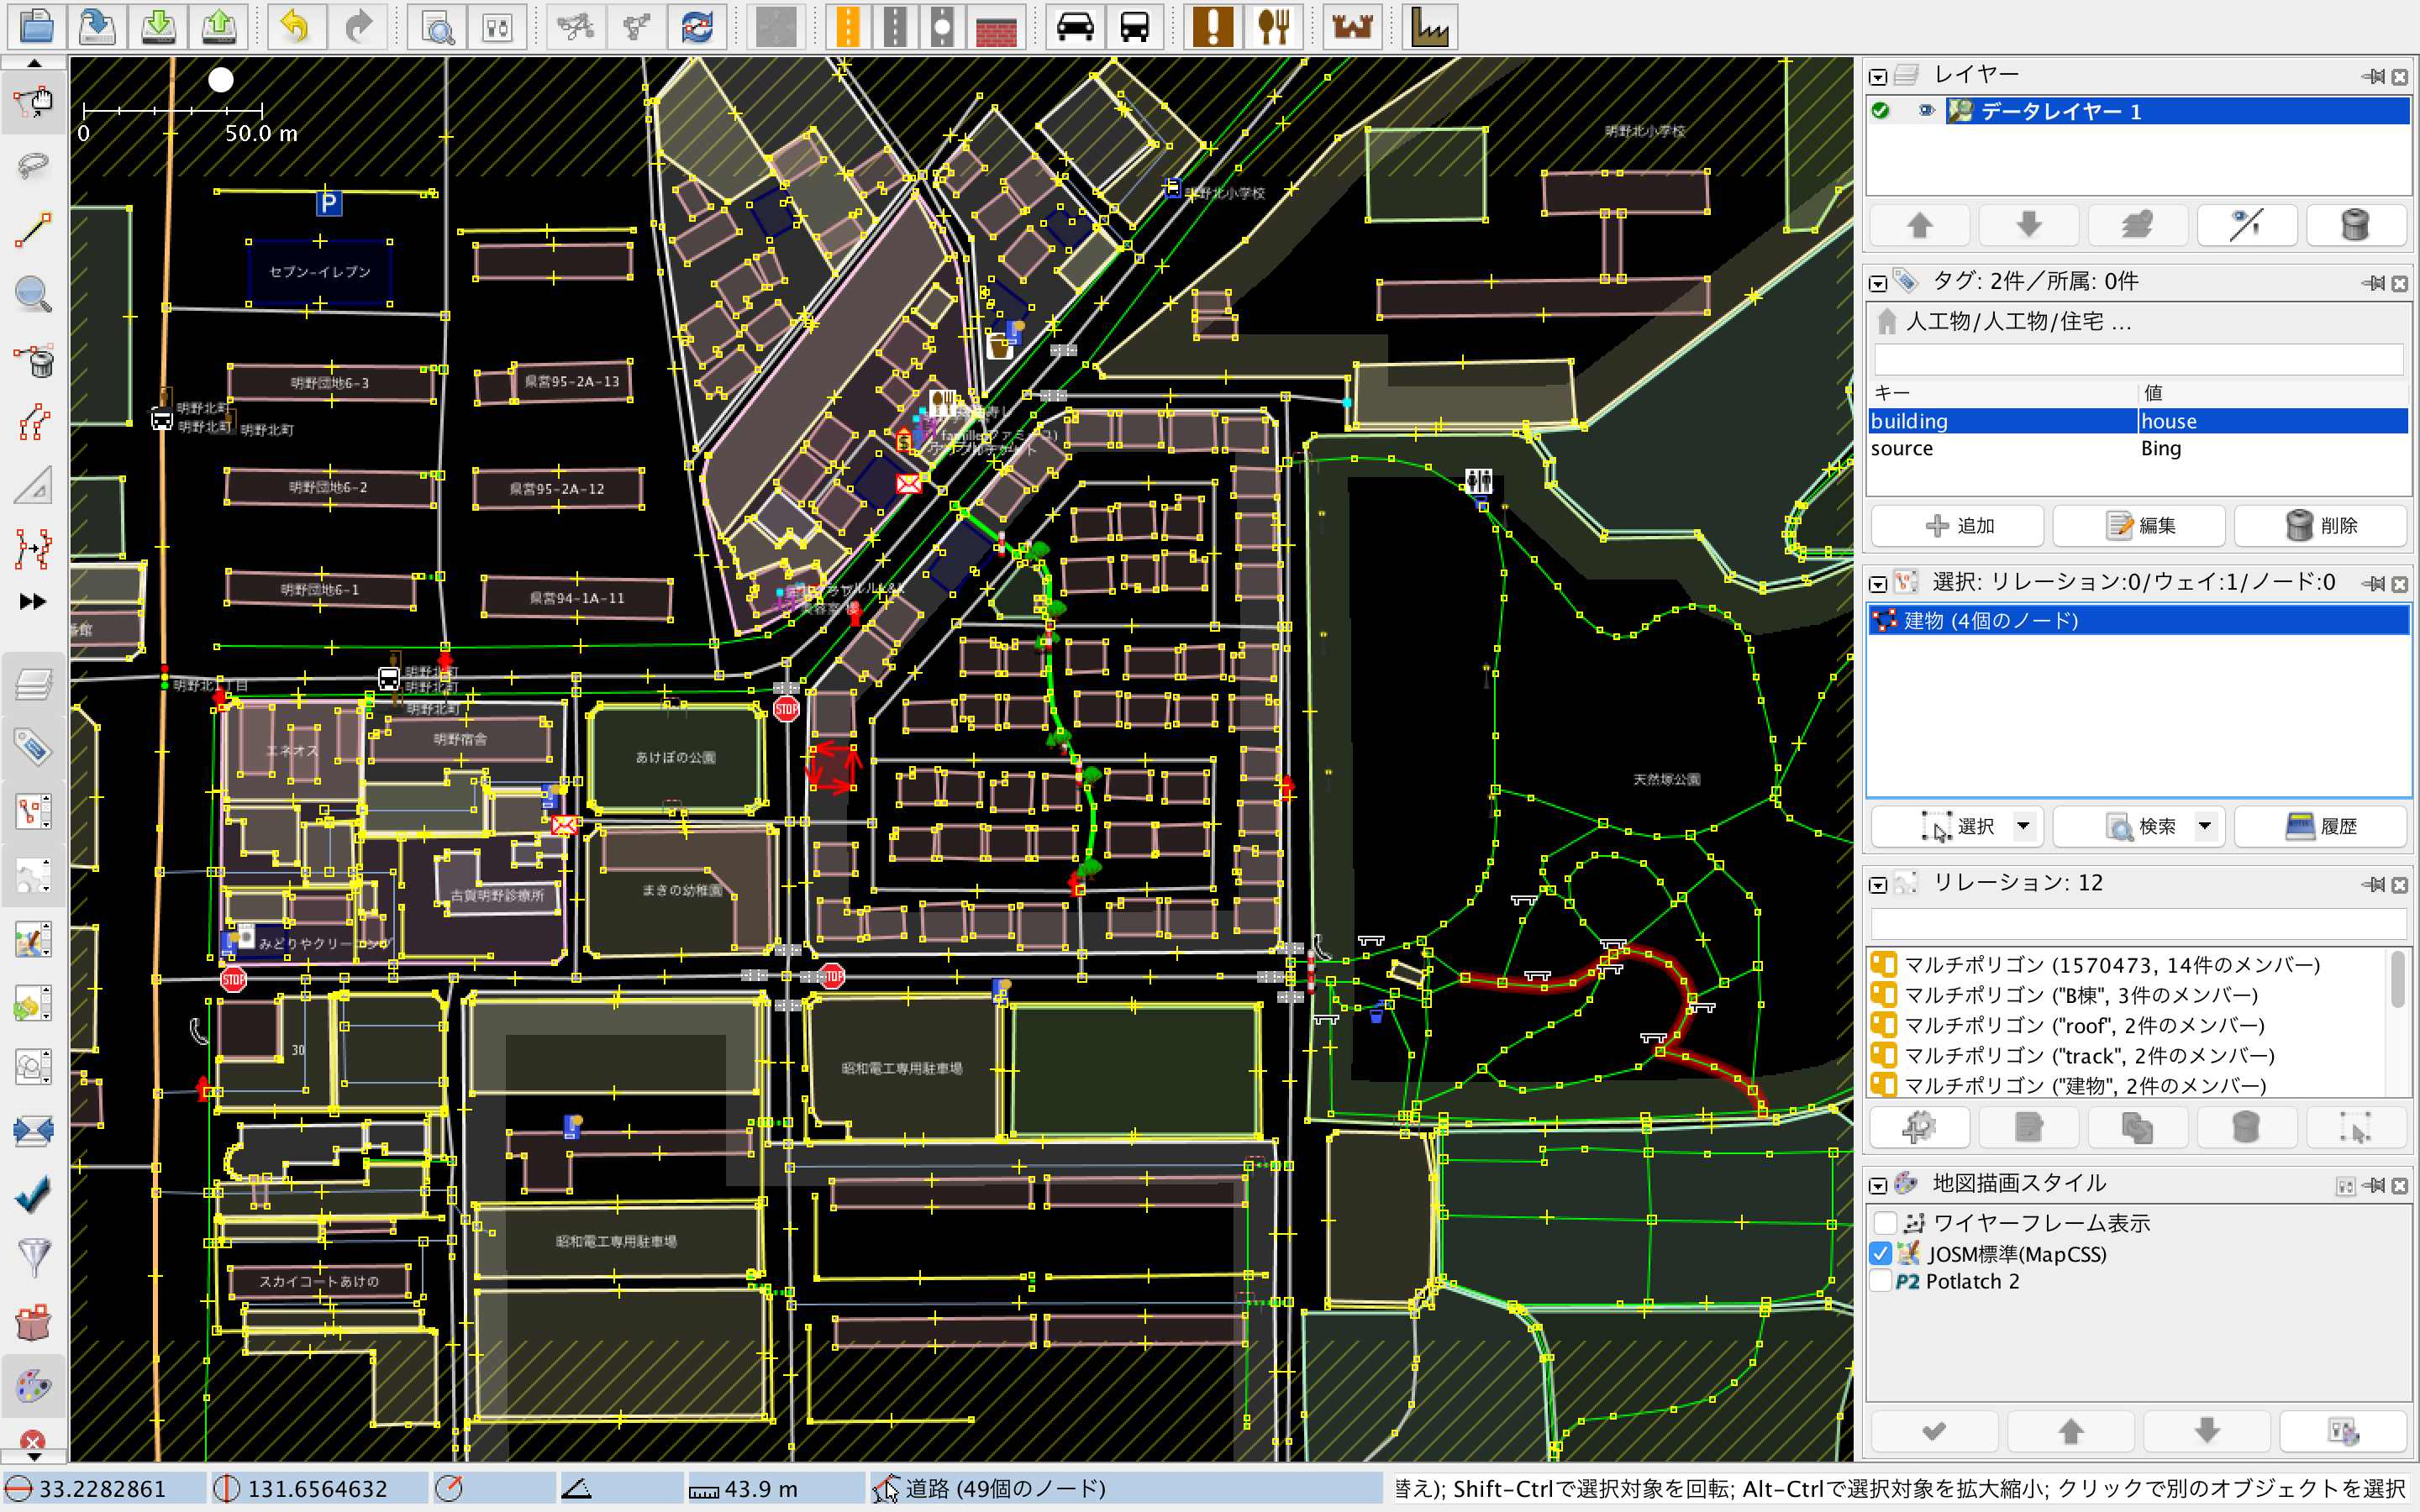Undo the last edit
This screenshot has height=1512, width=2420.
tap(295, 27)
